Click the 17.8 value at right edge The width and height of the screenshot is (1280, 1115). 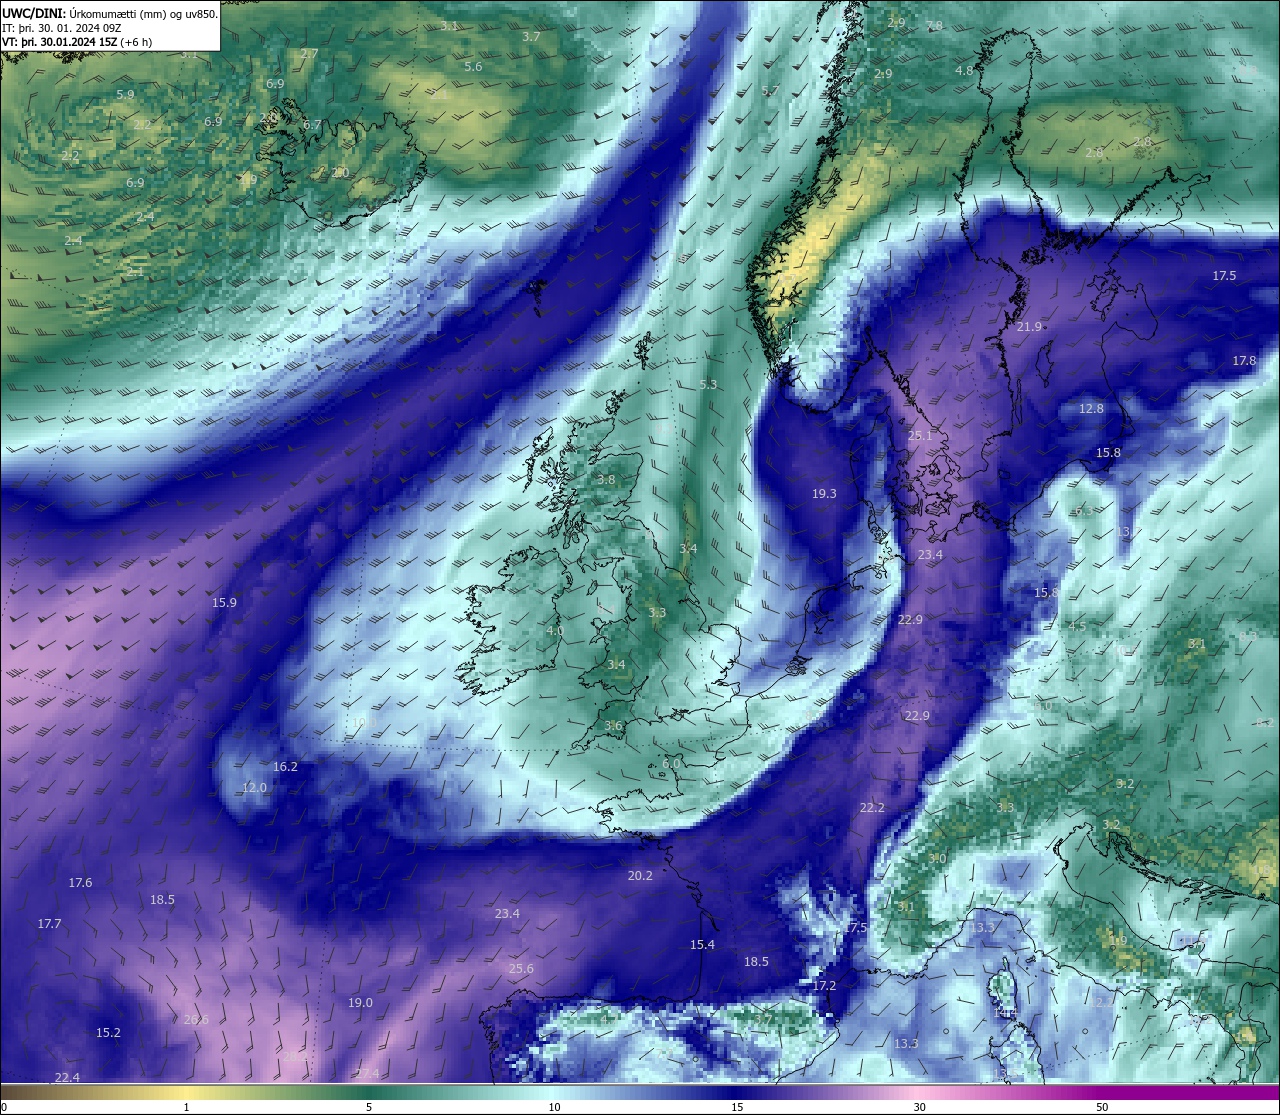1244,361
